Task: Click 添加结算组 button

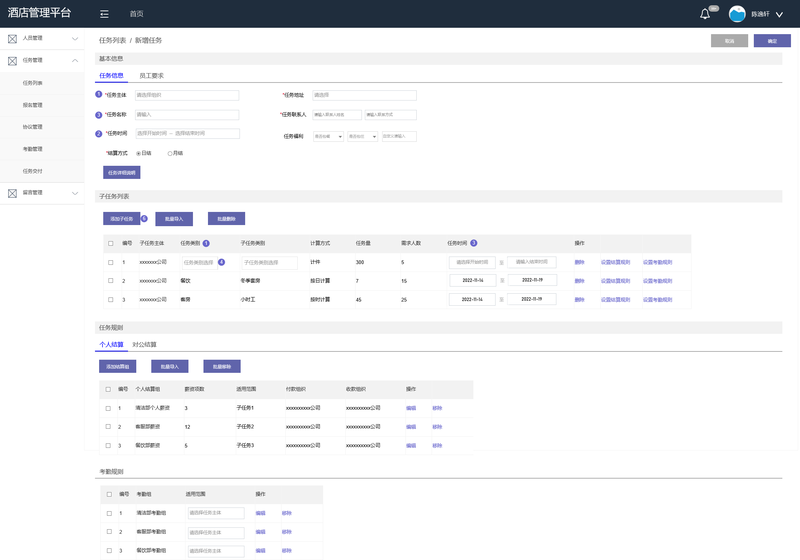Action: [x=117, y=366]
